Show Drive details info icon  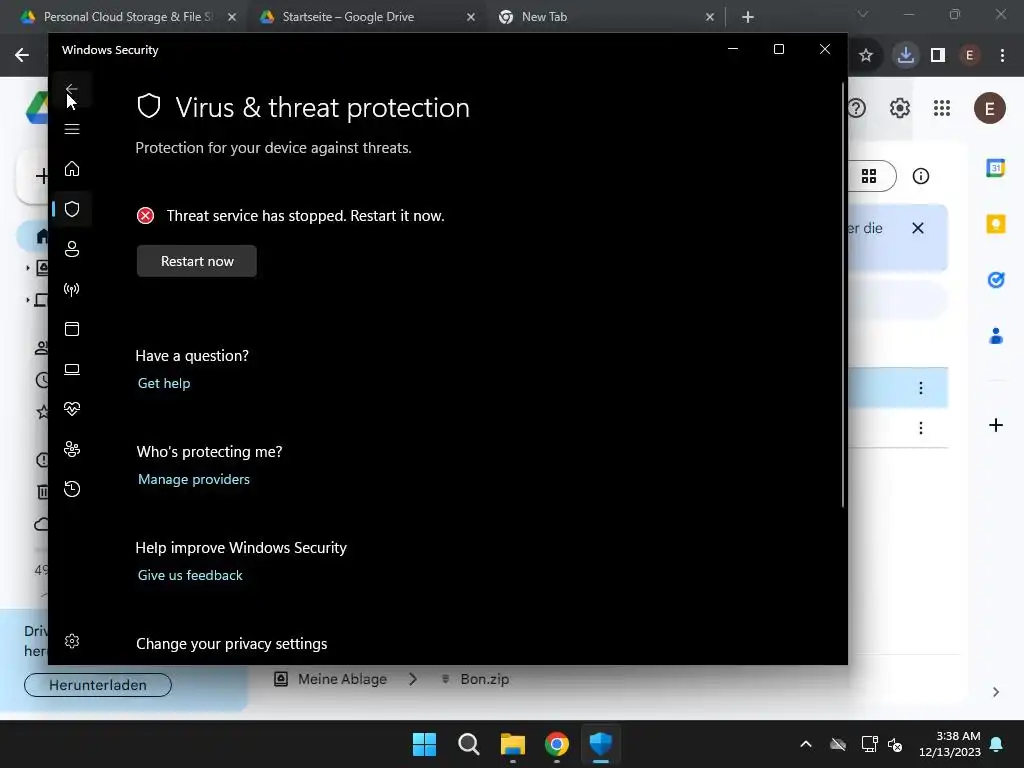pos(921,176)
